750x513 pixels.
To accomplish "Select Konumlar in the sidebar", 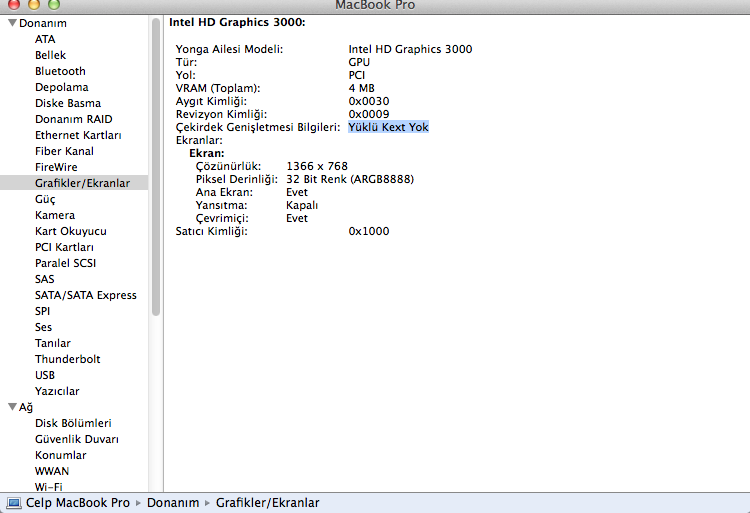I will [x=61, y=455].
